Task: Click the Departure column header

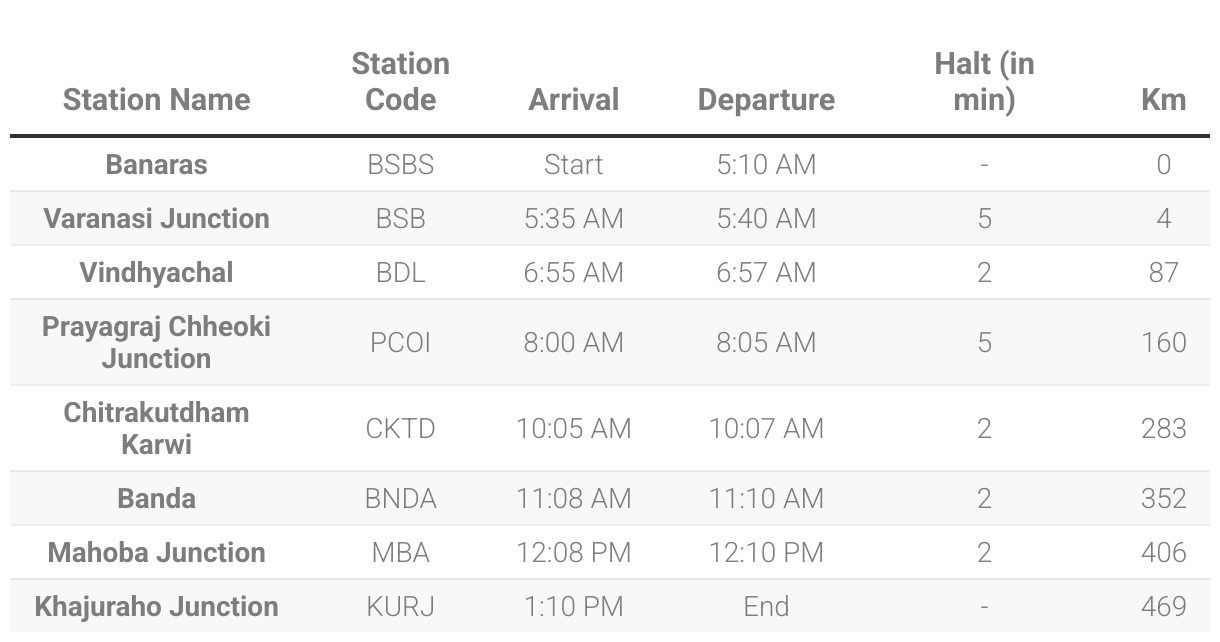Action: coord(766,100)
